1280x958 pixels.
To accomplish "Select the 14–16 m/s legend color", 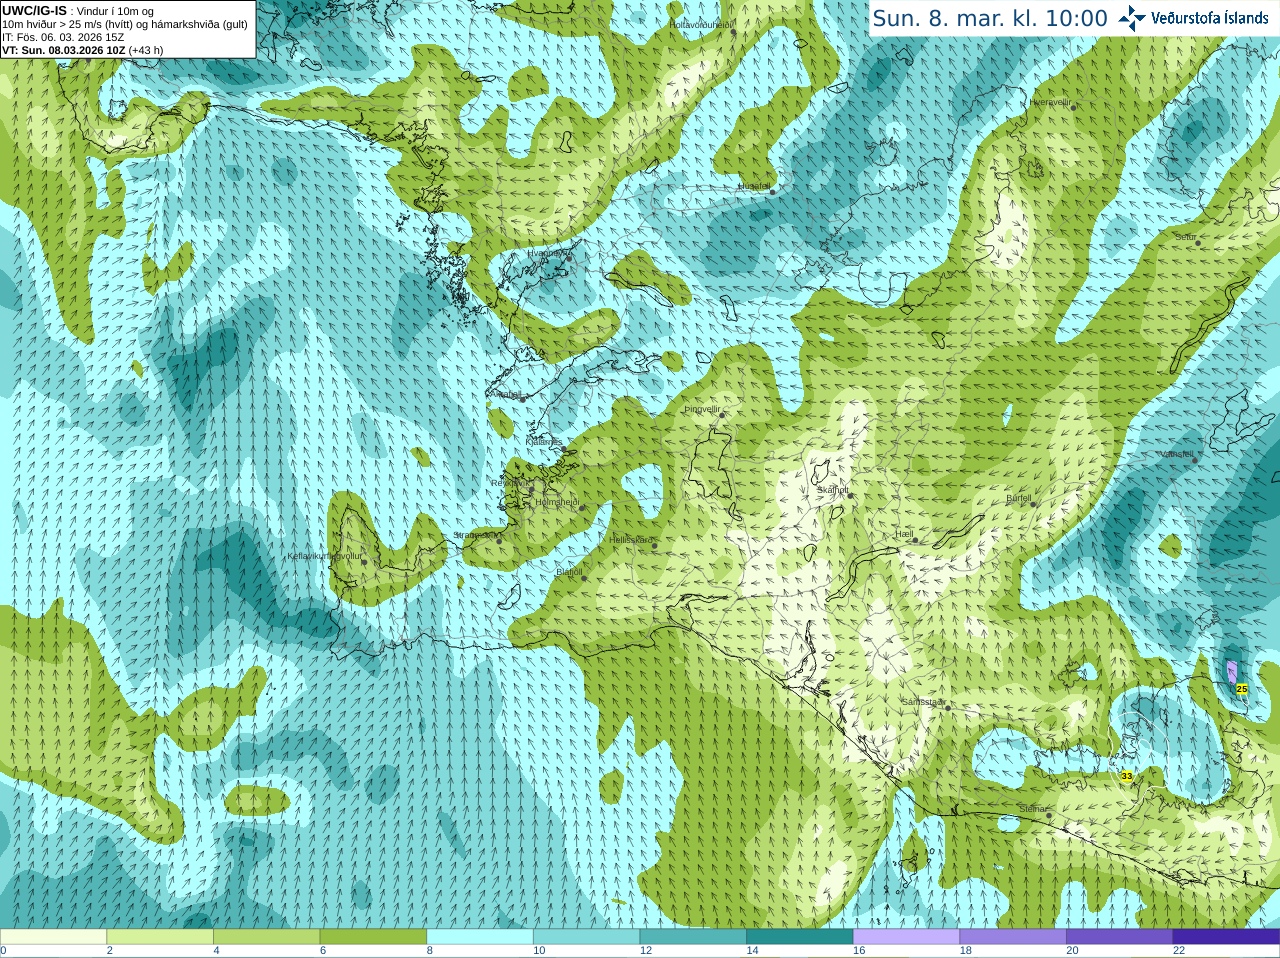I will click(x=800, y=937).
